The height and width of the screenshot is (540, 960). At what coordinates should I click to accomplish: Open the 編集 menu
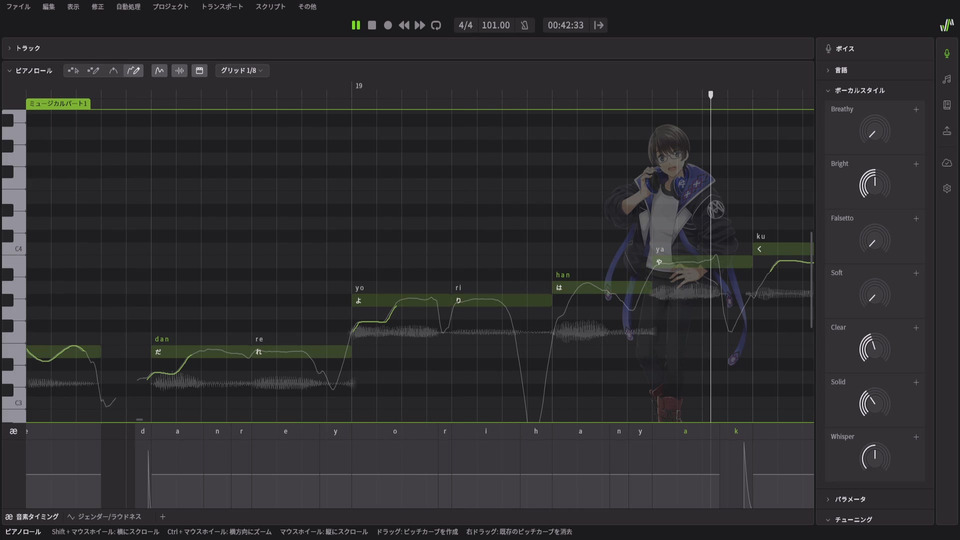pos(49,7)
